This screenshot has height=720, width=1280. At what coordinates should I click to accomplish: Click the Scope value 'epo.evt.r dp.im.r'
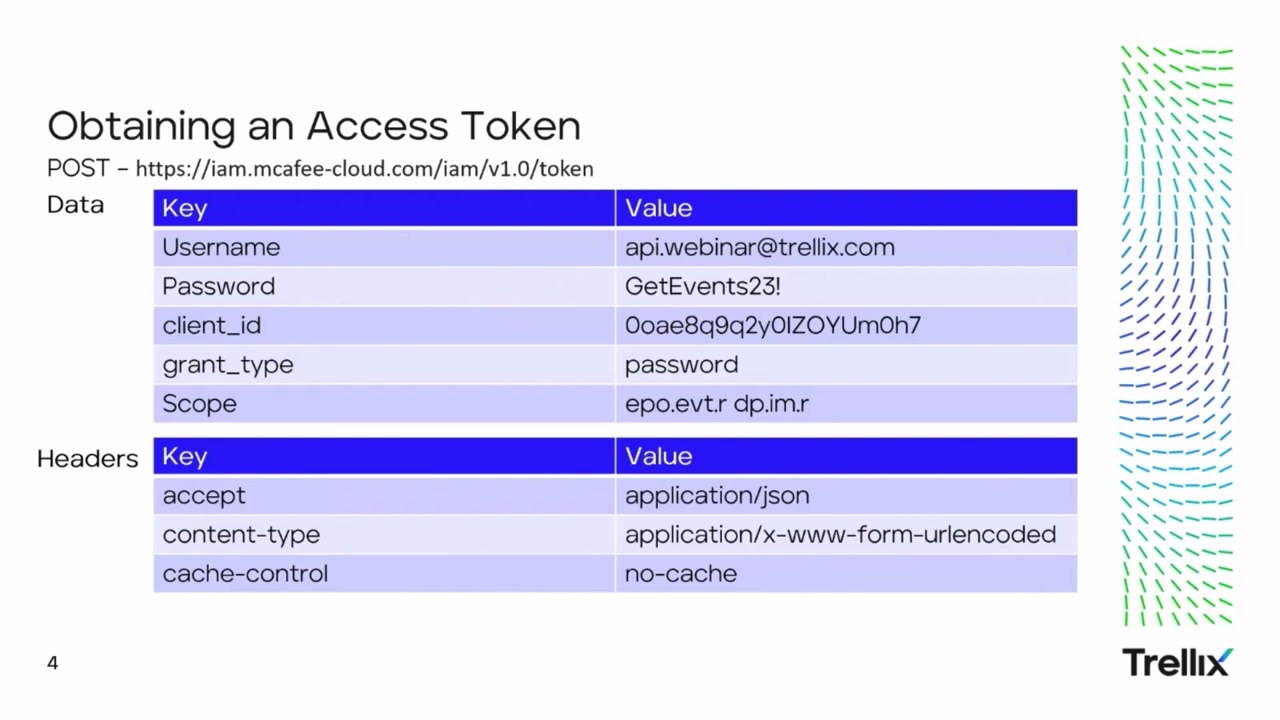(x=716, y=404)
